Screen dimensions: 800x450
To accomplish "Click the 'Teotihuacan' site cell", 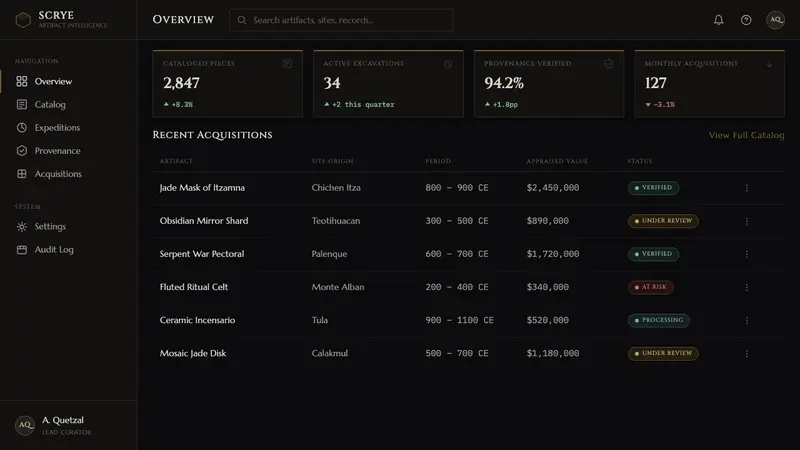I will click(x=336, y=221).
